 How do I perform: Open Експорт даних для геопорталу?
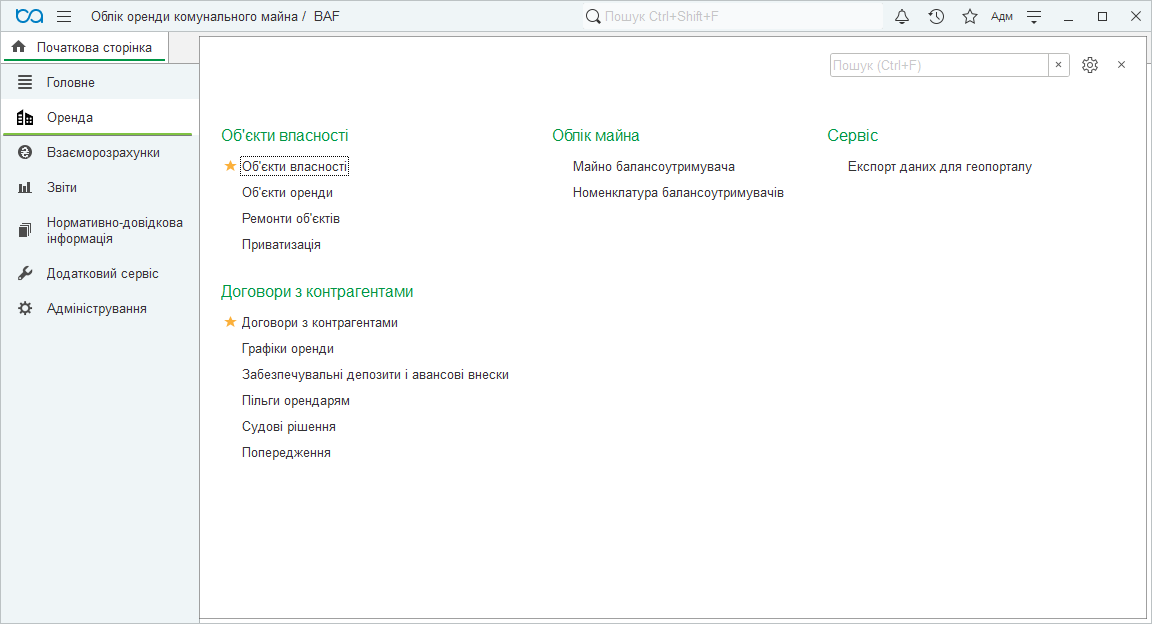939,166
